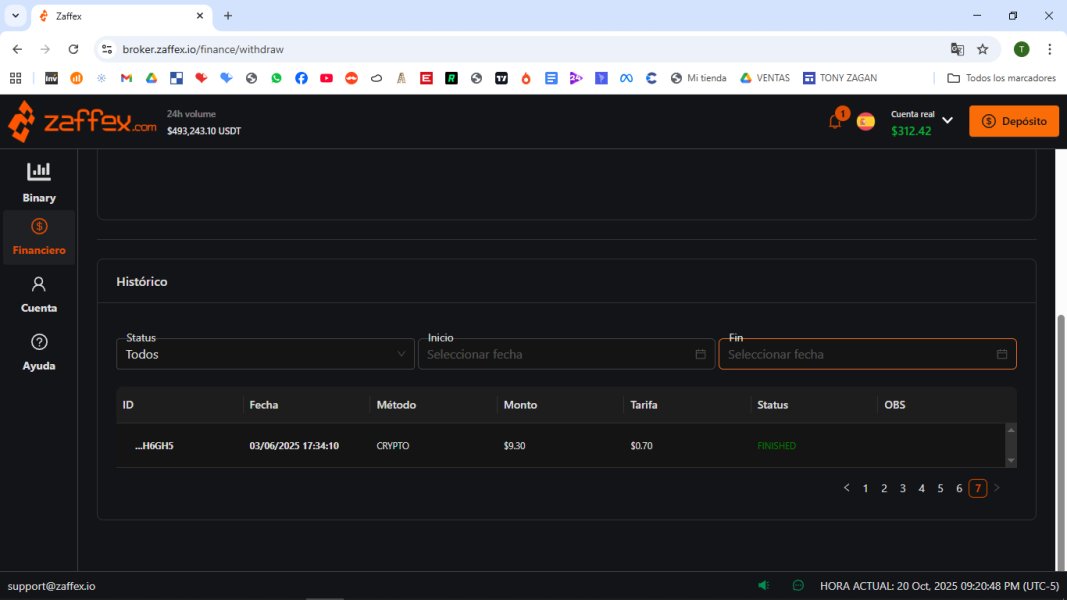The width and height of the screenshot is (1067, 600).
Task: Click the calendar icon in Fin field
Action: 1001,354
